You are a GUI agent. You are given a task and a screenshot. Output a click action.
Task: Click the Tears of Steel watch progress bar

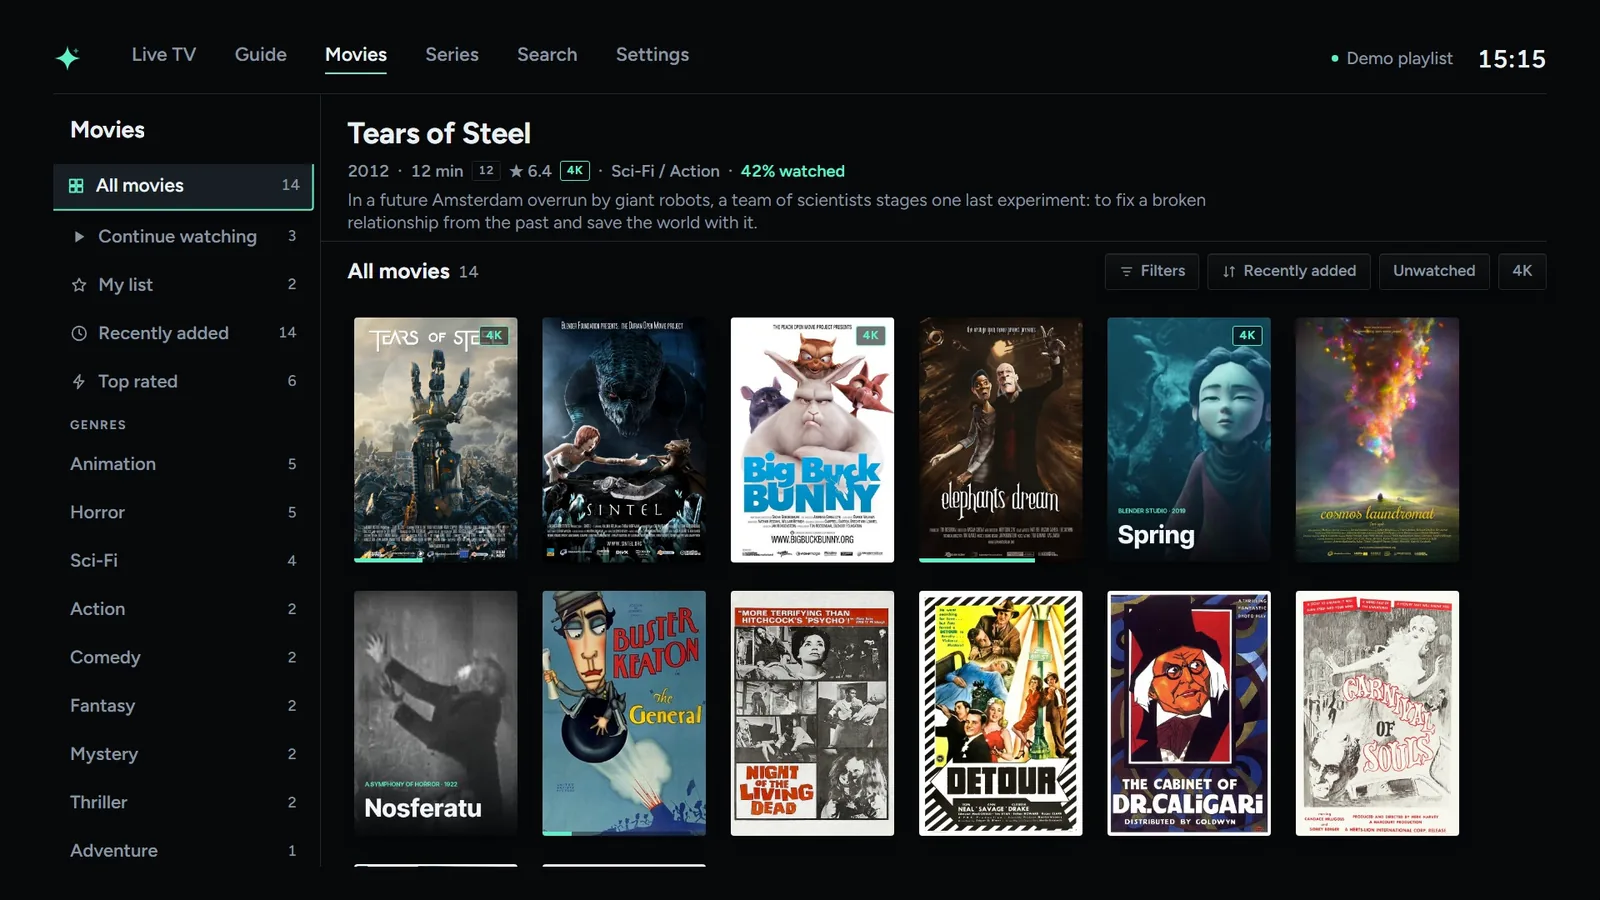[436, 560]
